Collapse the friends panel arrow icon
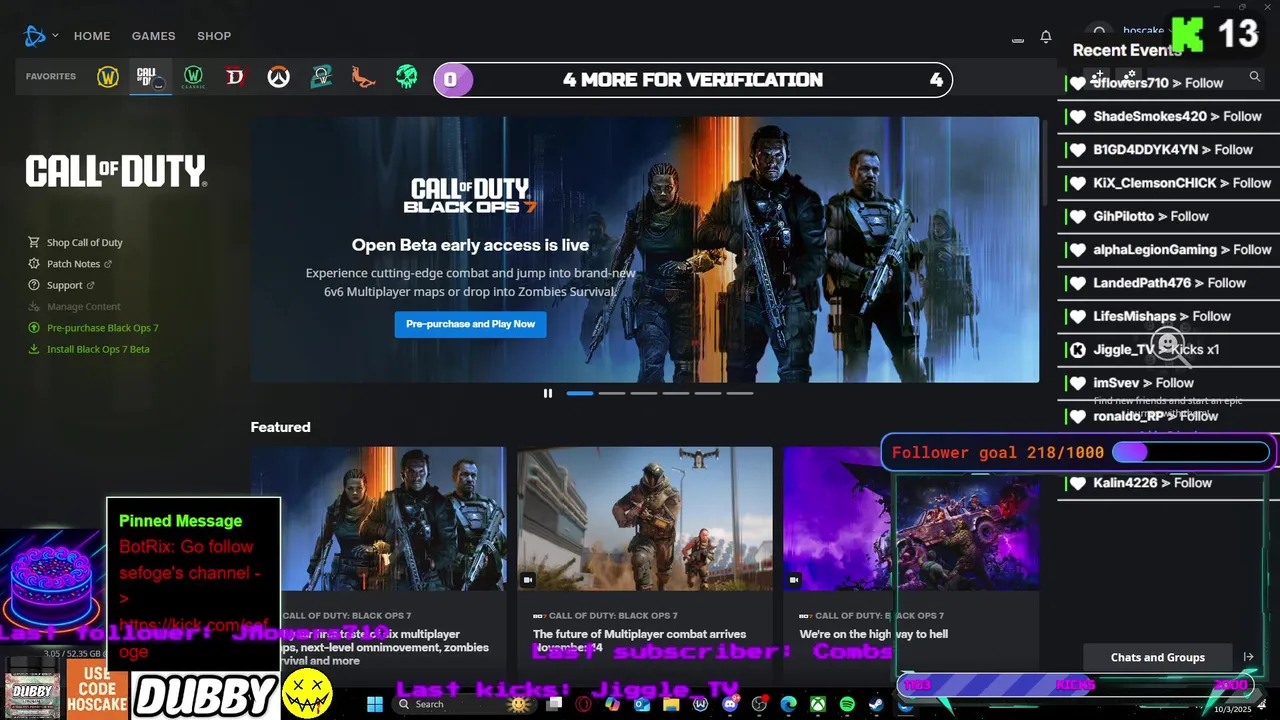The image size is (1280, 720). pyautogui.click(x=1248, y=657)
